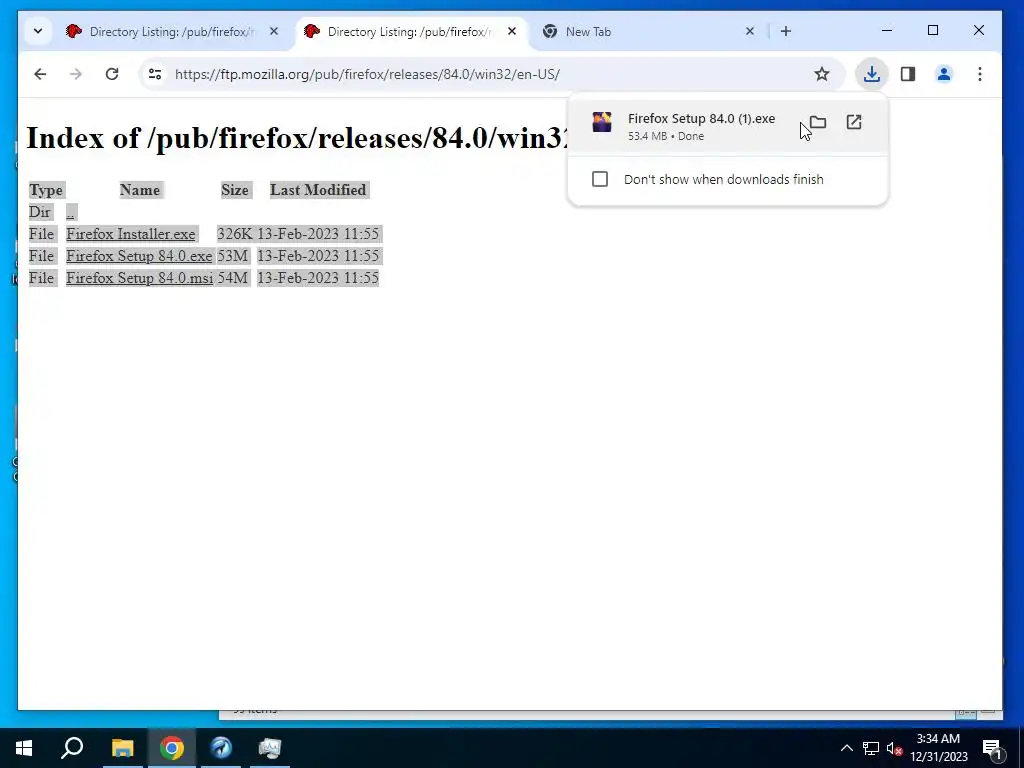Click the Size column header

(234, 190)
